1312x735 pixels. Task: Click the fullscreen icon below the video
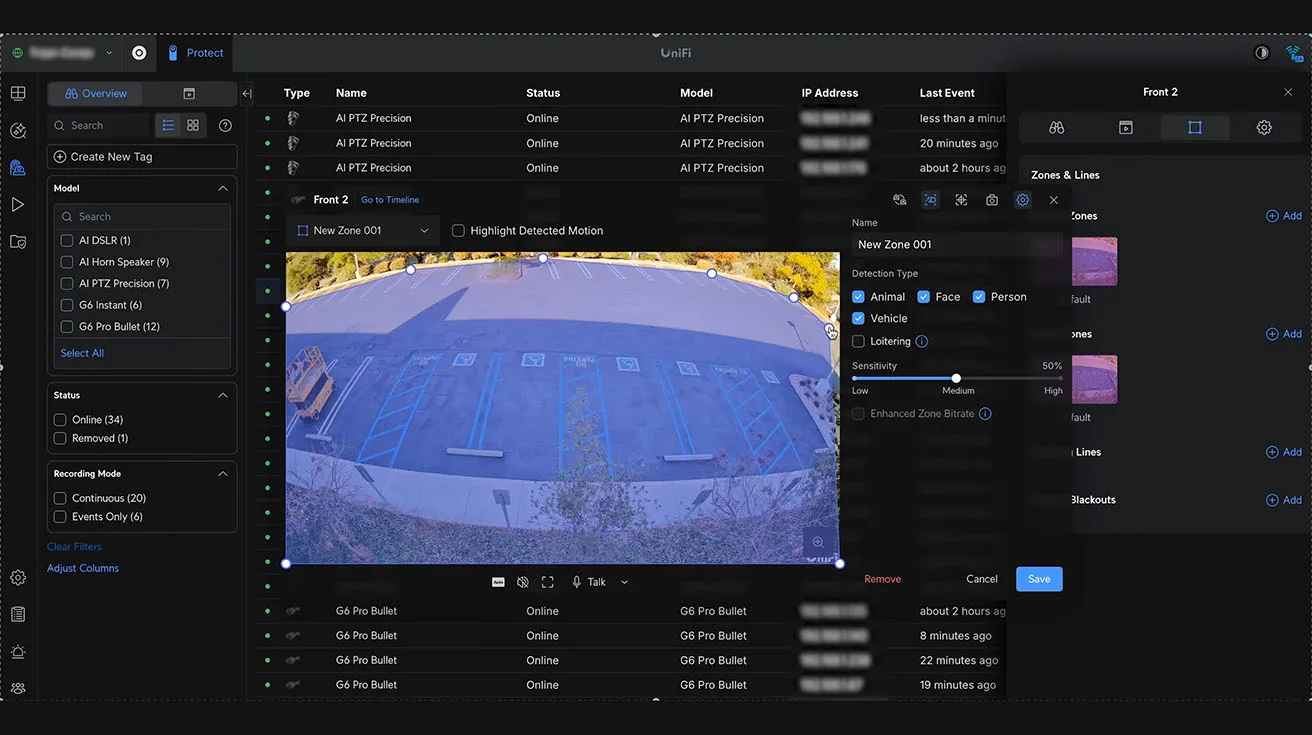tap(547, 582)
